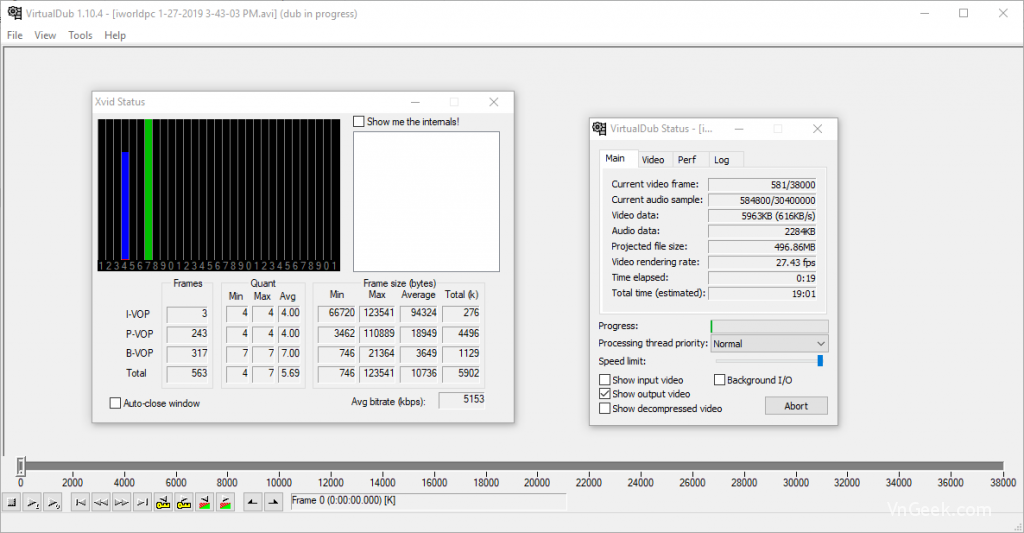Click the timeline position slider thumb

point(21,466)
